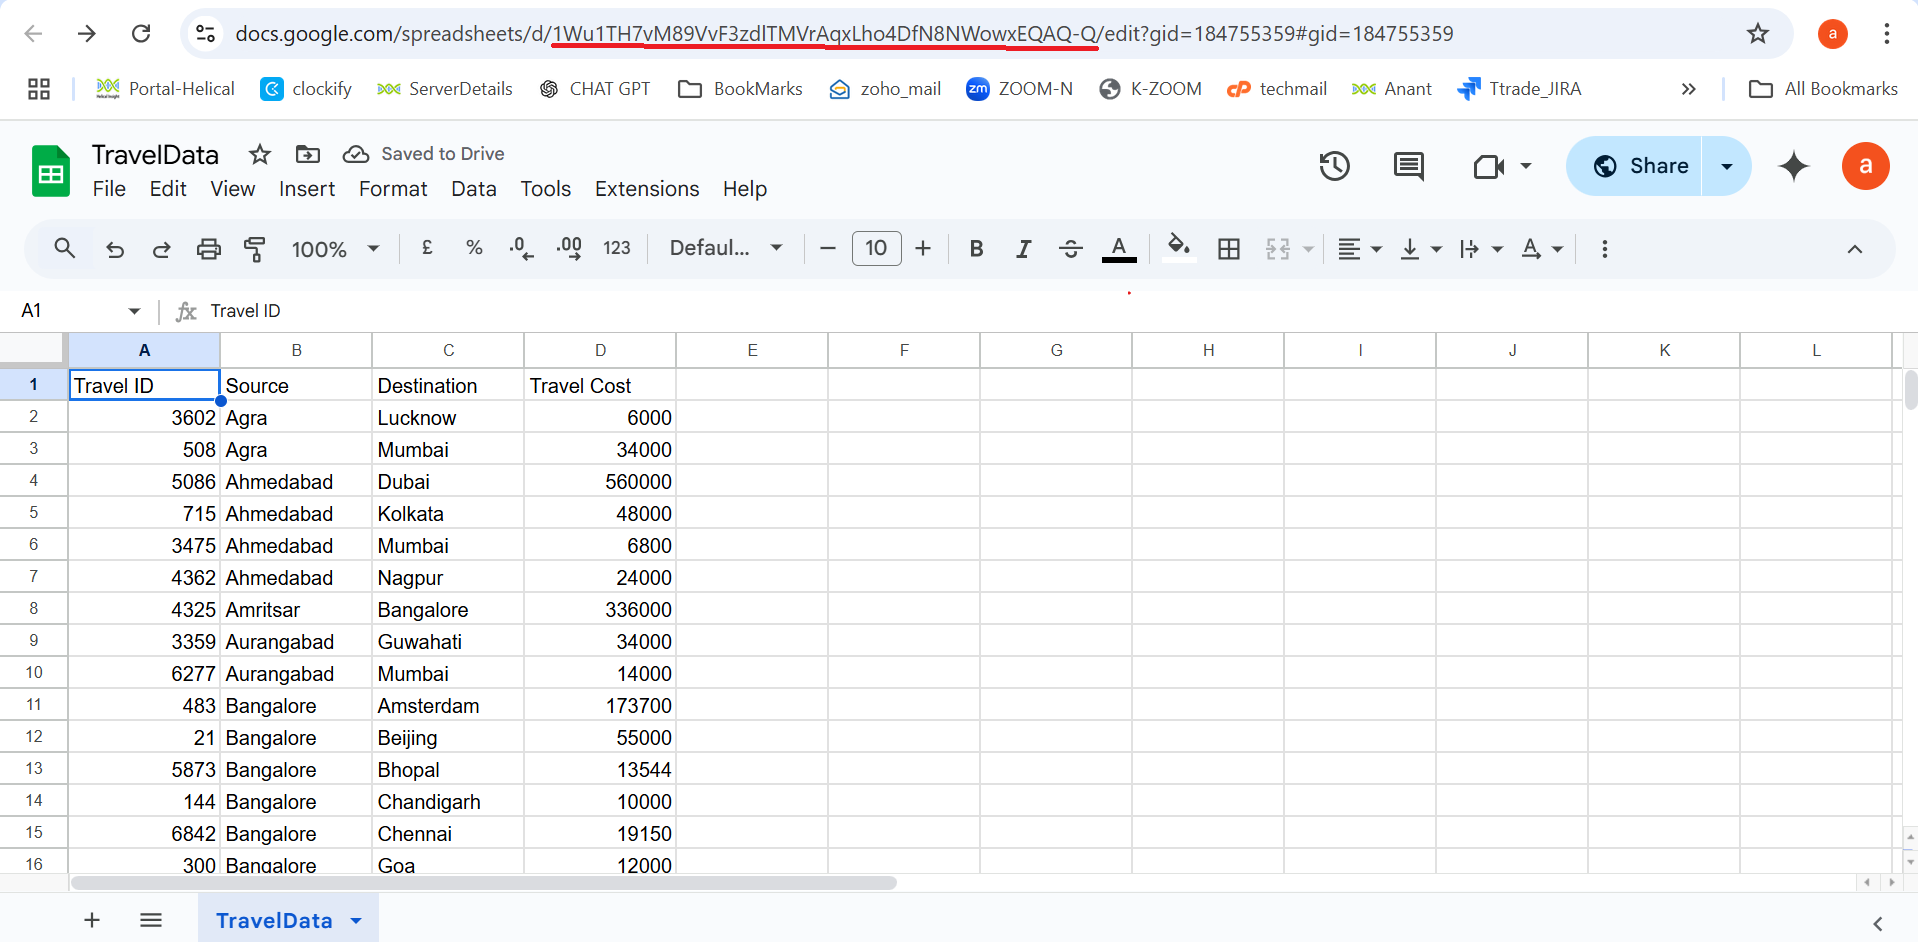The width and height of the screenshot is (1918, 942).
Task: Open version history clock icon
Action: tap(1334, 166)
